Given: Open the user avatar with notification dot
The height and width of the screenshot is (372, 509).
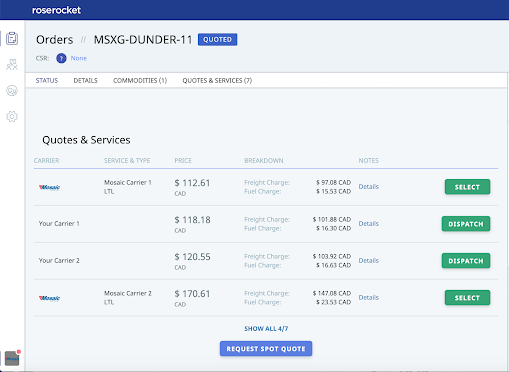Looking at the screenshot, I should coord(12,358).
